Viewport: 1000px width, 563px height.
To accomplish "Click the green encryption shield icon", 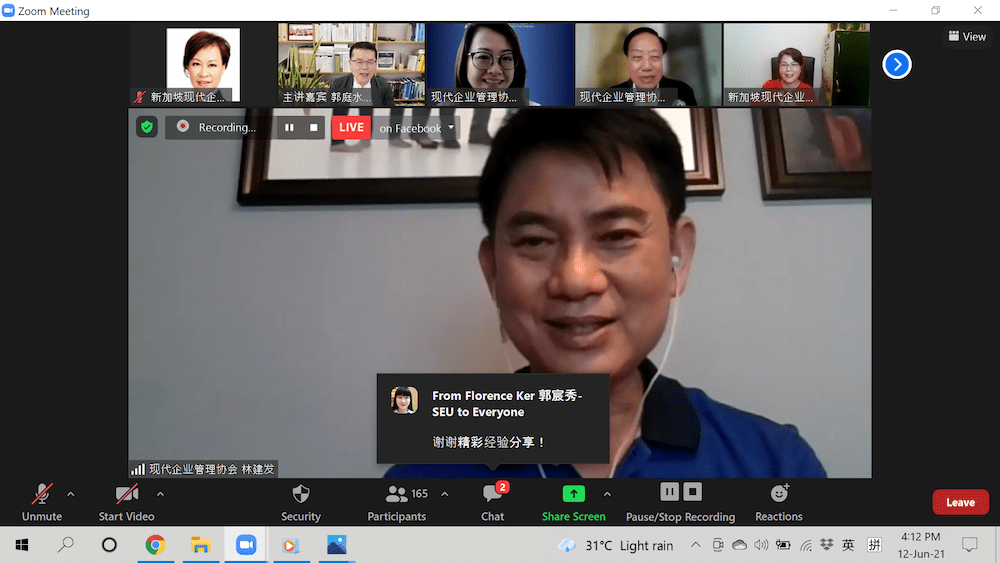I will [x=147, y=127].
